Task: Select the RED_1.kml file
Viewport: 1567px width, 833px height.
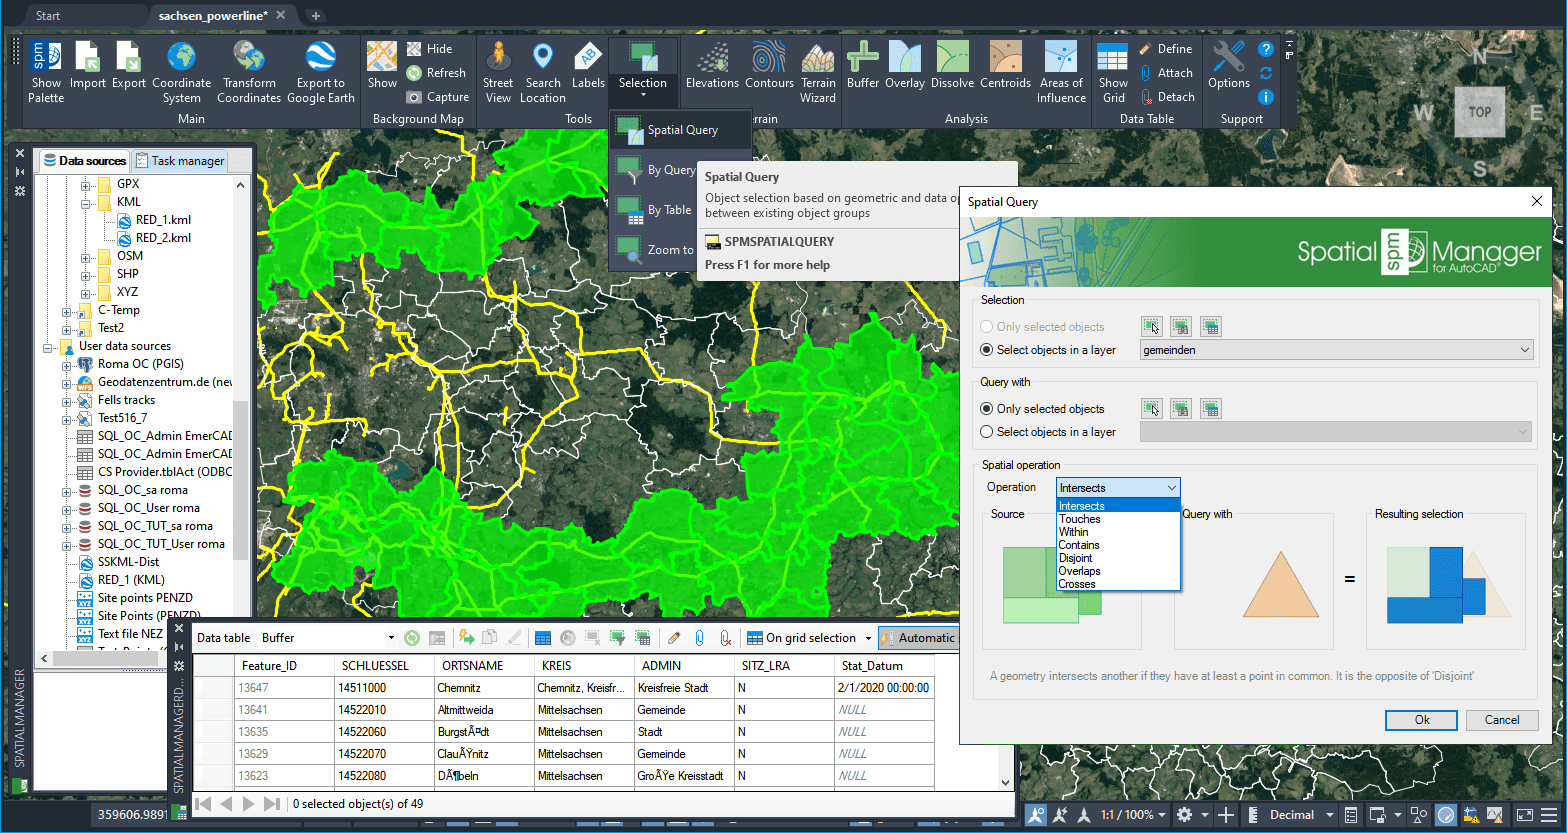Action: click(163, 220)
